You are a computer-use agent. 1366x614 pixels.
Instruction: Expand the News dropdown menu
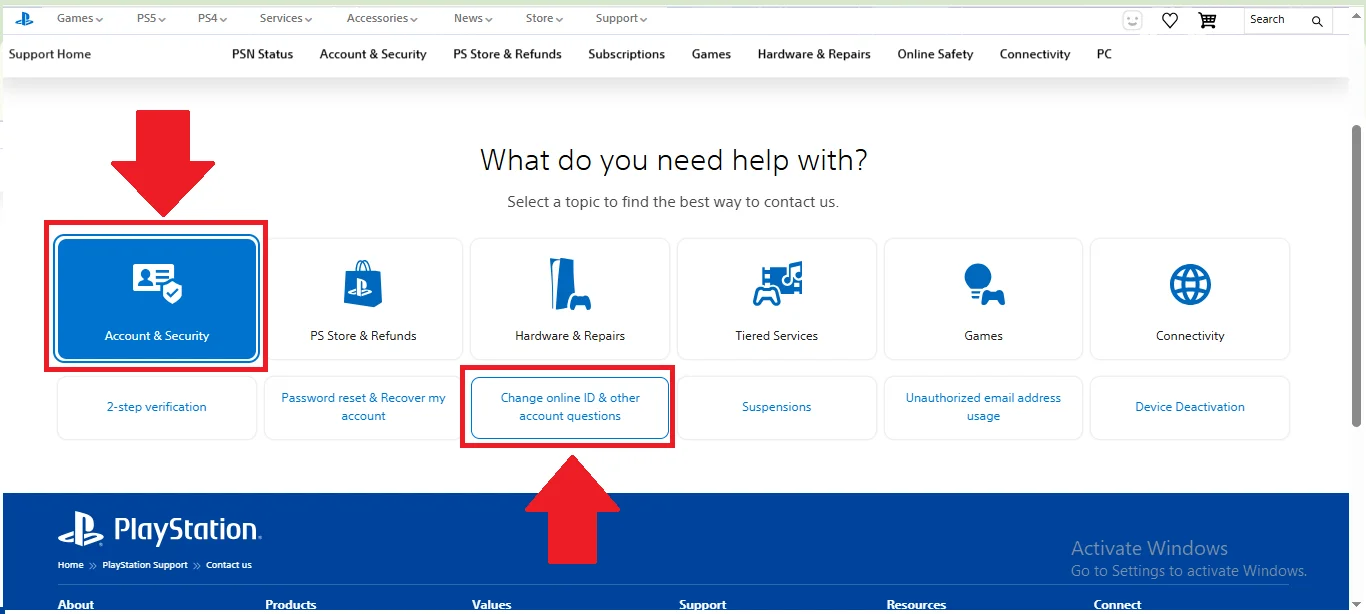(473, 19)
